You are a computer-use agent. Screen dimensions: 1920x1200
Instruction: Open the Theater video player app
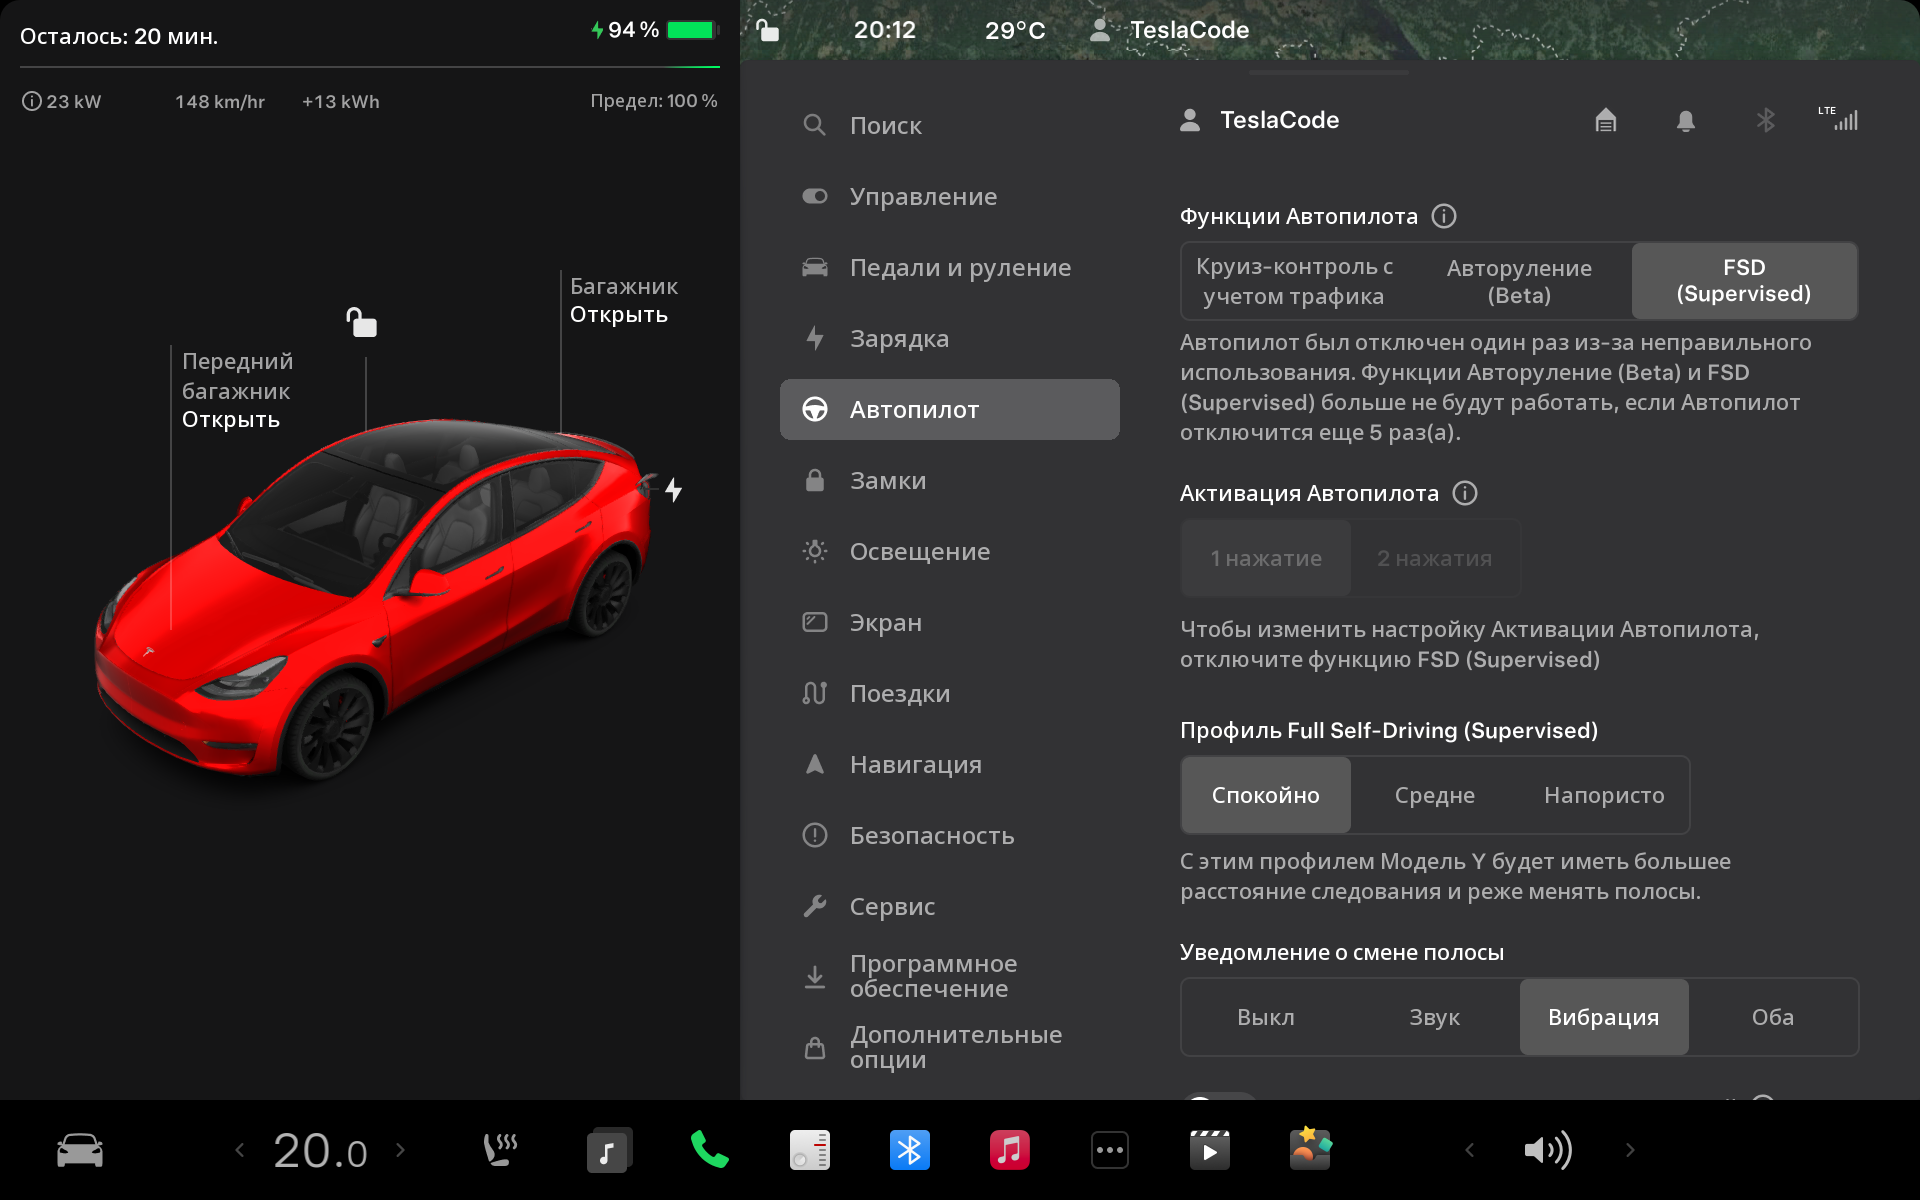[x=1210, y=1150]
